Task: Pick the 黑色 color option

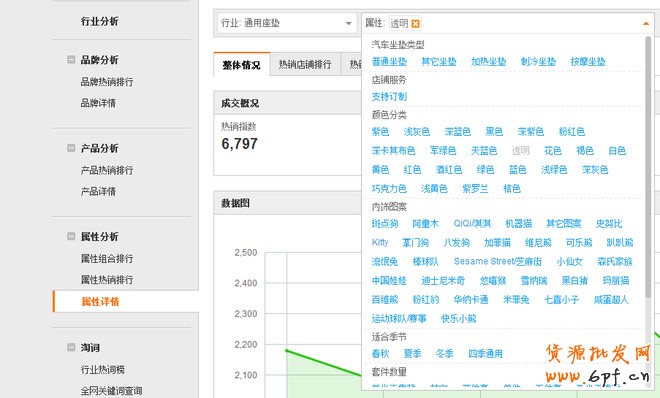Action: click(x=494, y=131)
